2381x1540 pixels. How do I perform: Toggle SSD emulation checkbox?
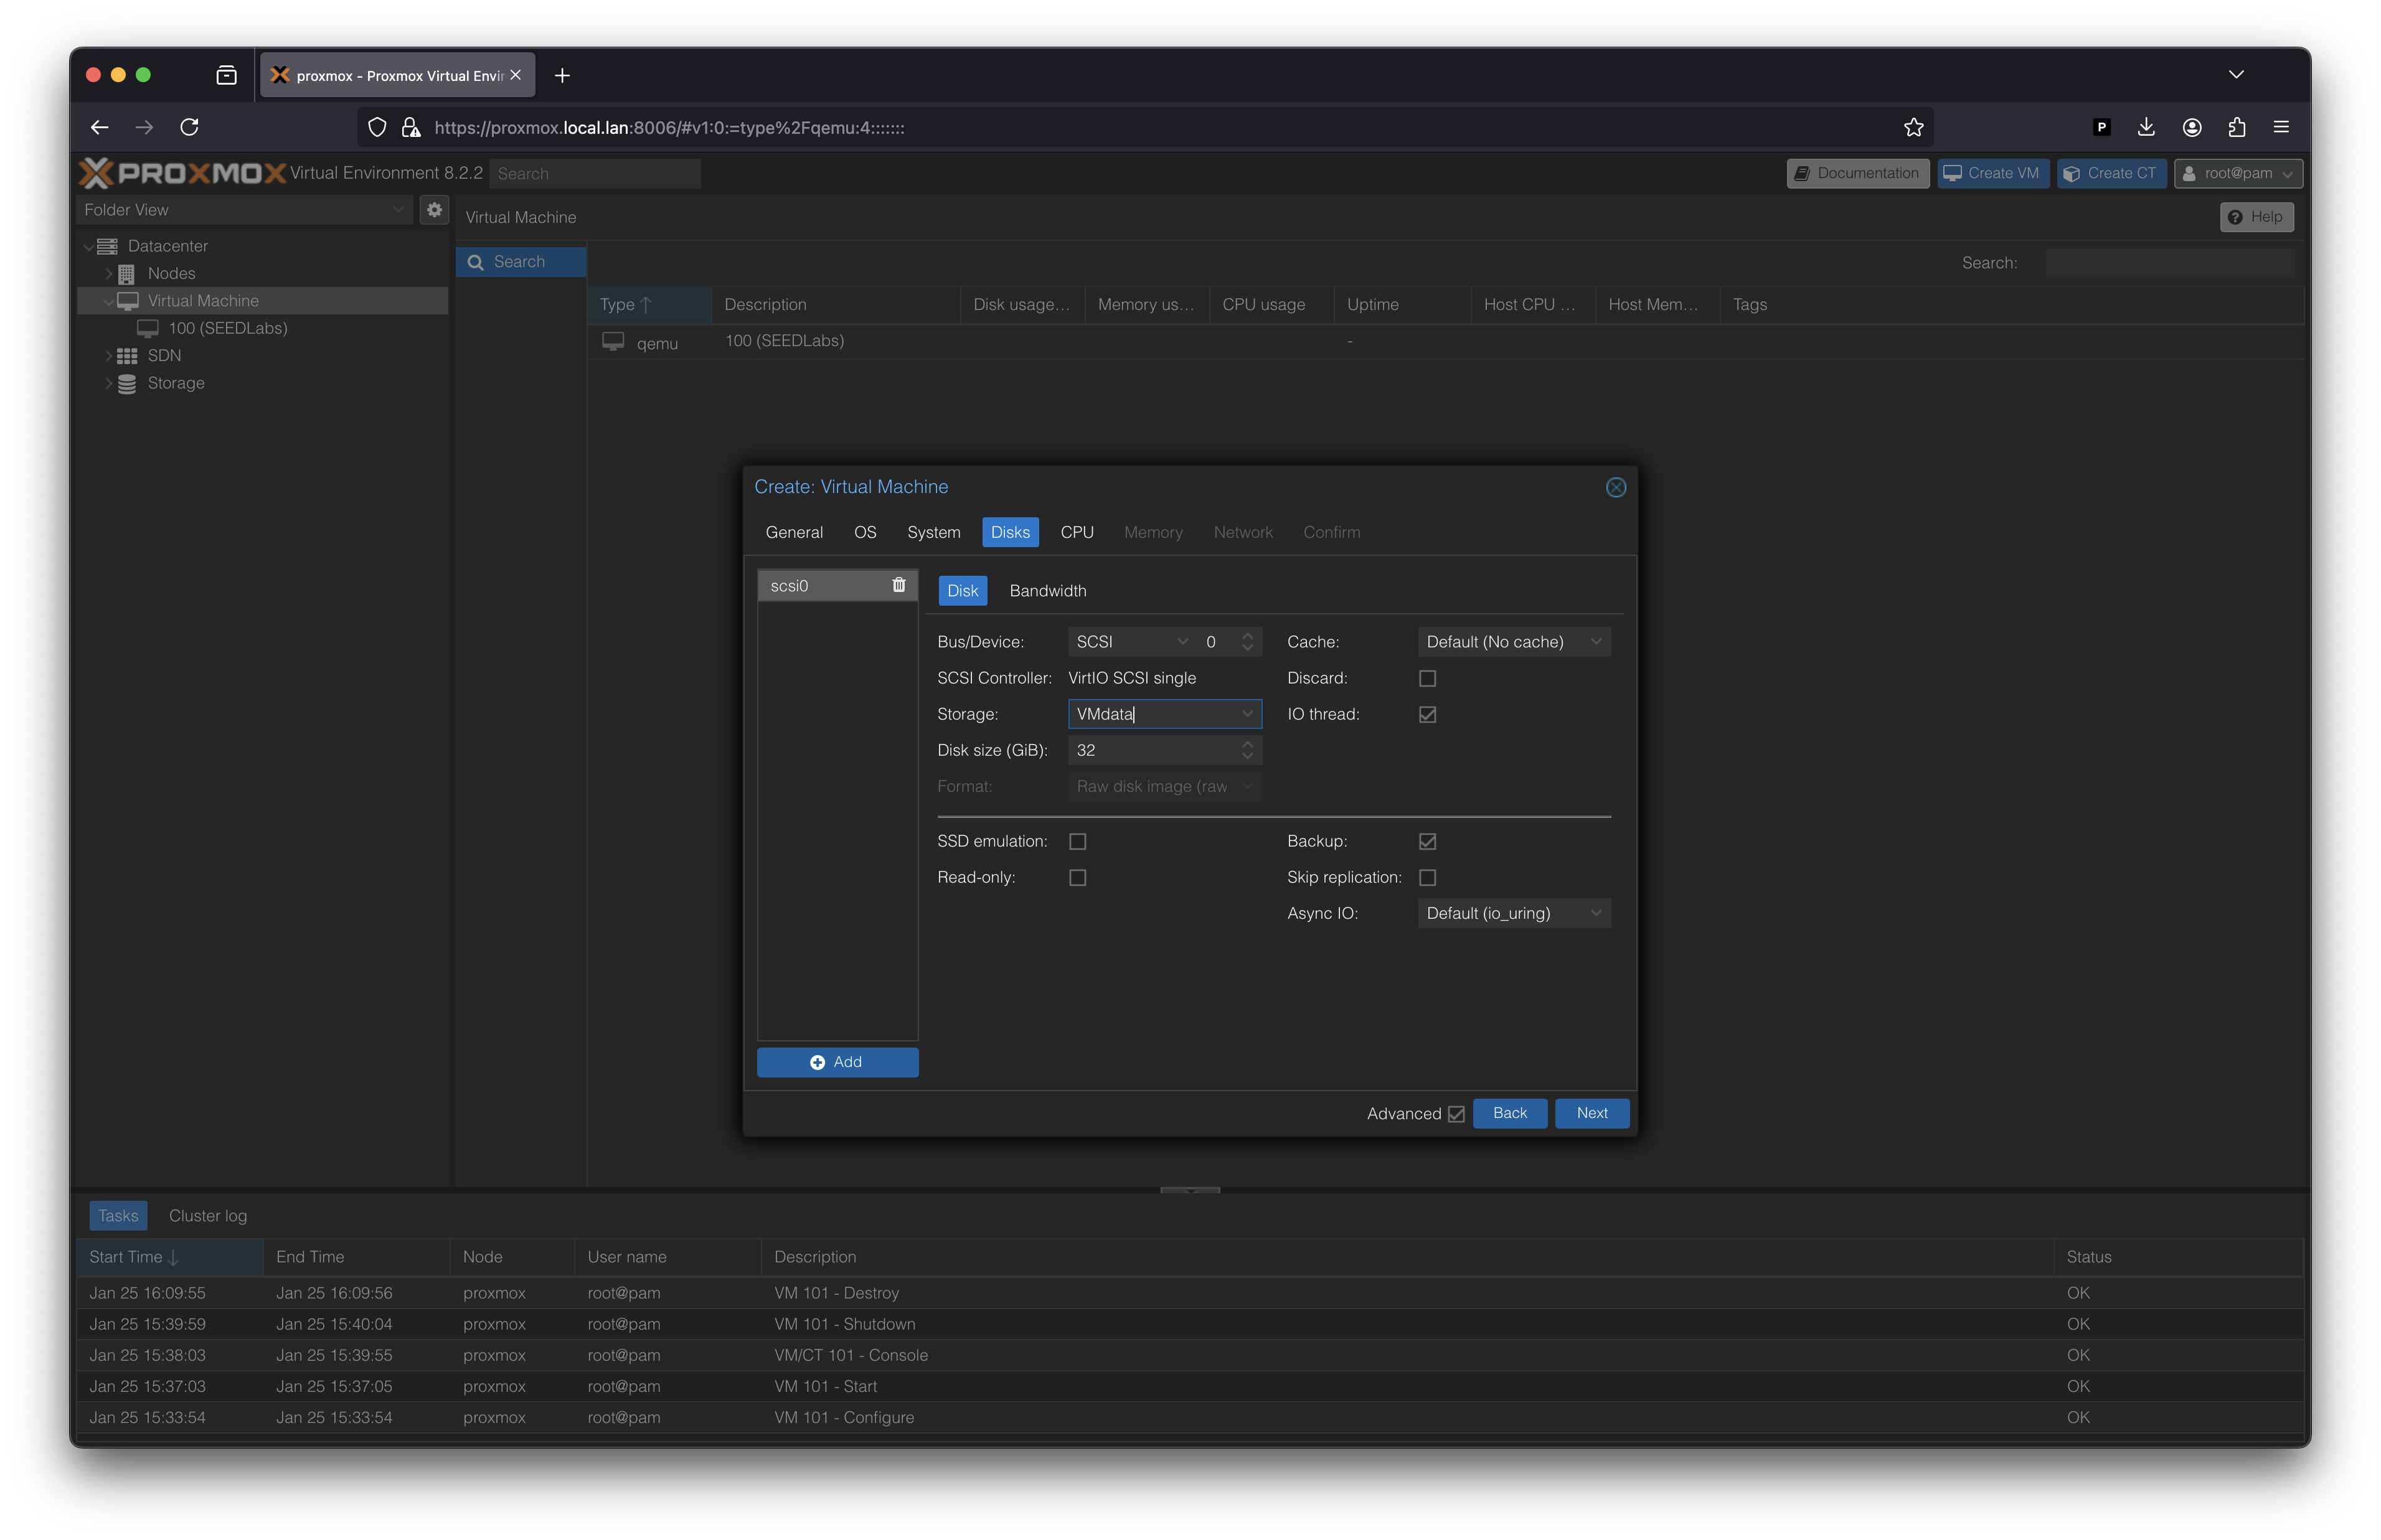coord(1077,841)
